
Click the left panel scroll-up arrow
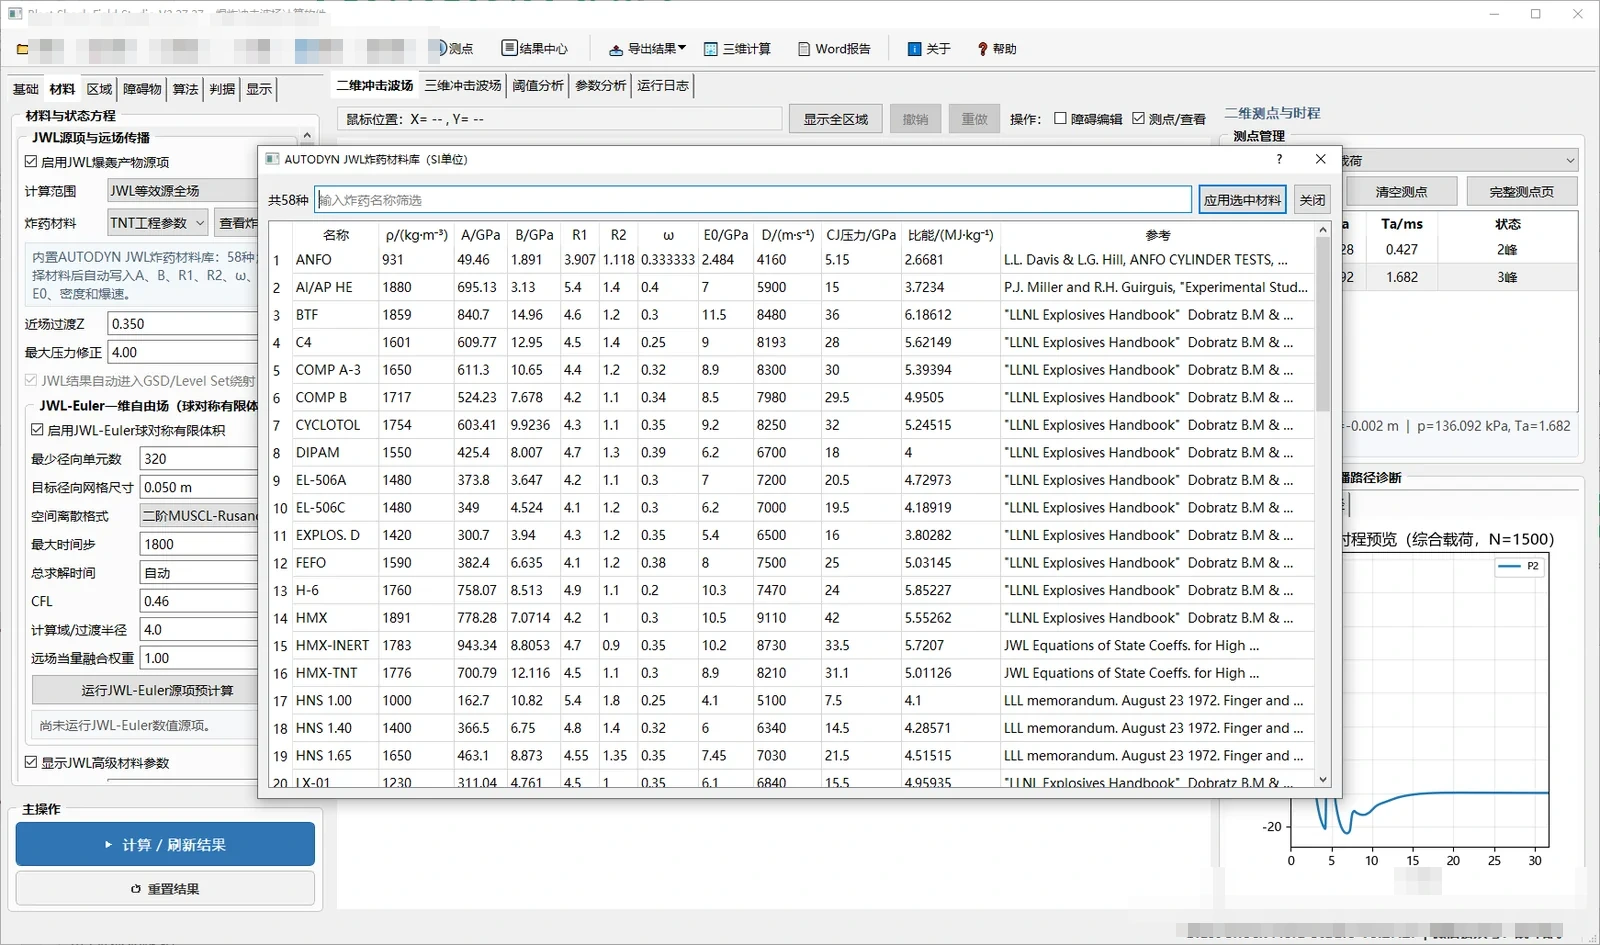tap(307, 136)
